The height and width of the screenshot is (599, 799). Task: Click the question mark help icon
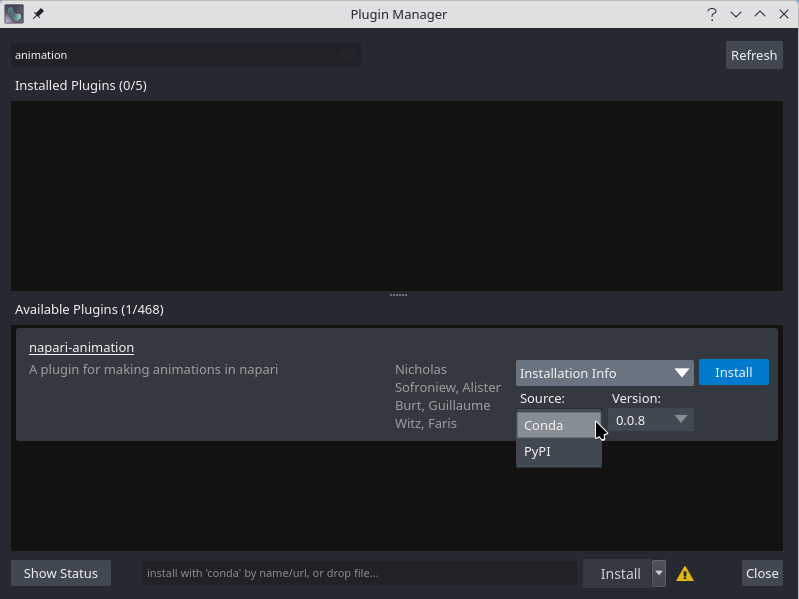[712, 14]
